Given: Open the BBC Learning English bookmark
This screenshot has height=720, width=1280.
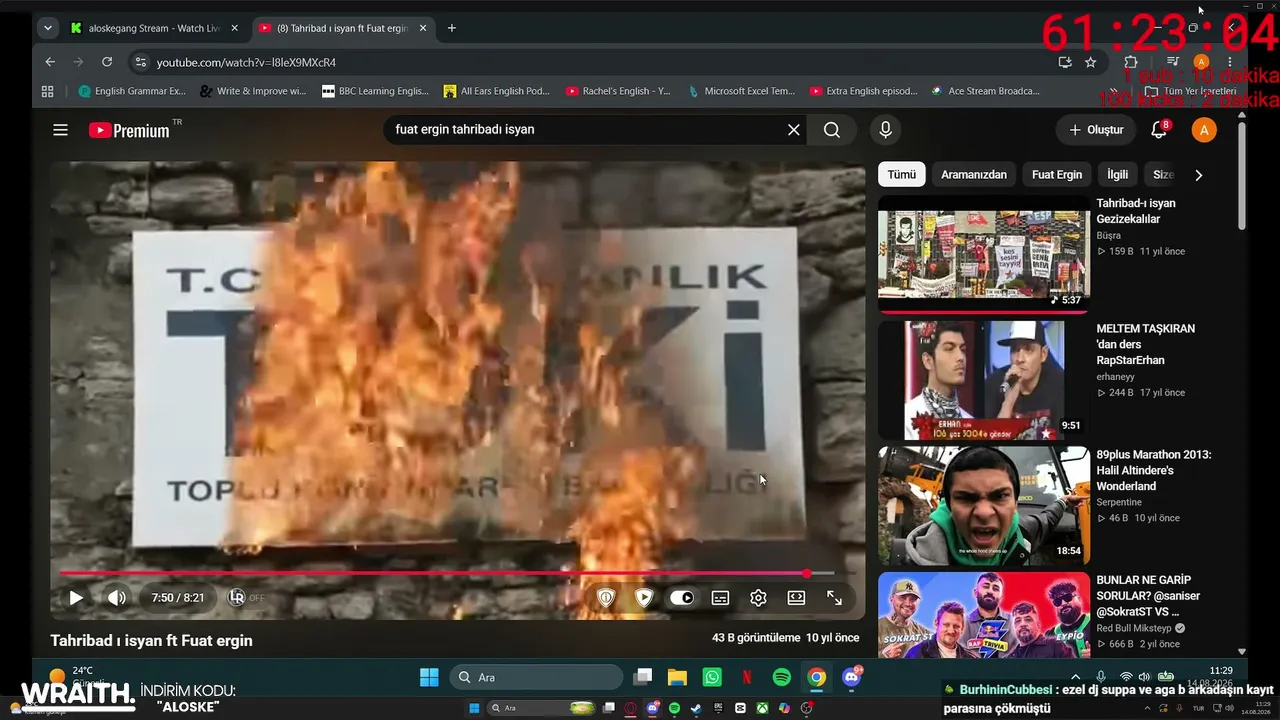Looking at the screenshot, I should click(375, 91).
